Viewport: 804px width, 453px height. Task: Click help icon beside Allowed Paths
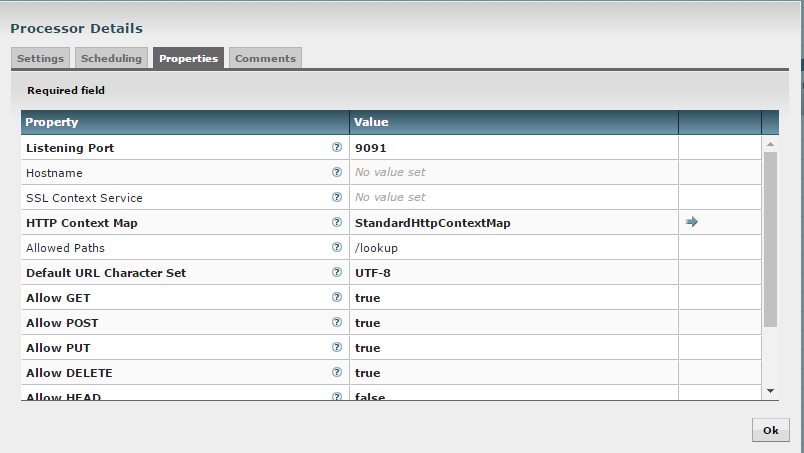[x=337, y=247]
